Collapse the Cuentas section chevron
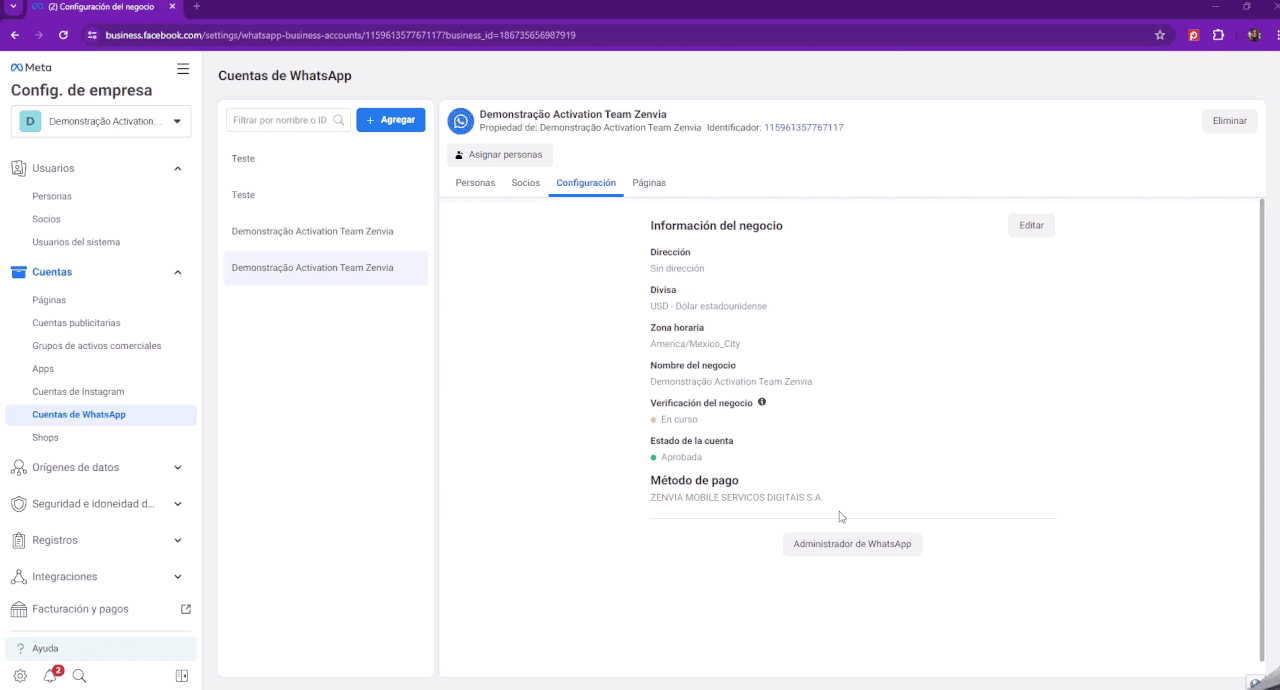Viewport: 1280px width, 690px height. pyautogui.click(x=178, y=272)
